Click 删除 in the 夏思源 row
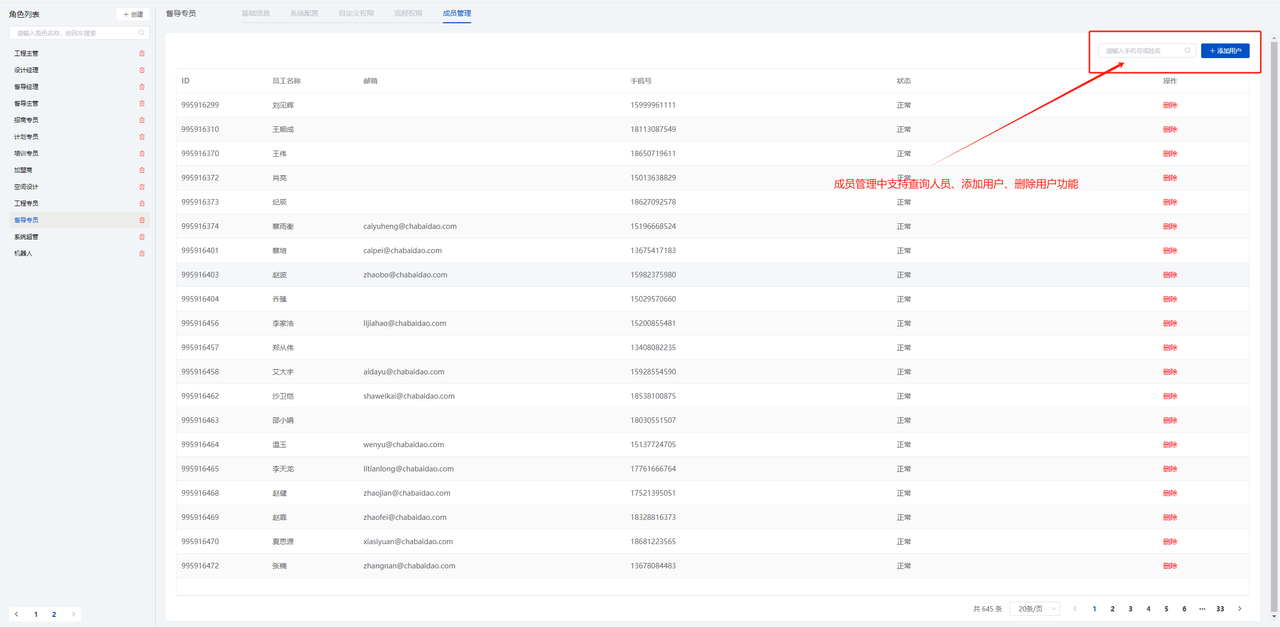This screenshot has width=1280, height=627. [1170, 542]
